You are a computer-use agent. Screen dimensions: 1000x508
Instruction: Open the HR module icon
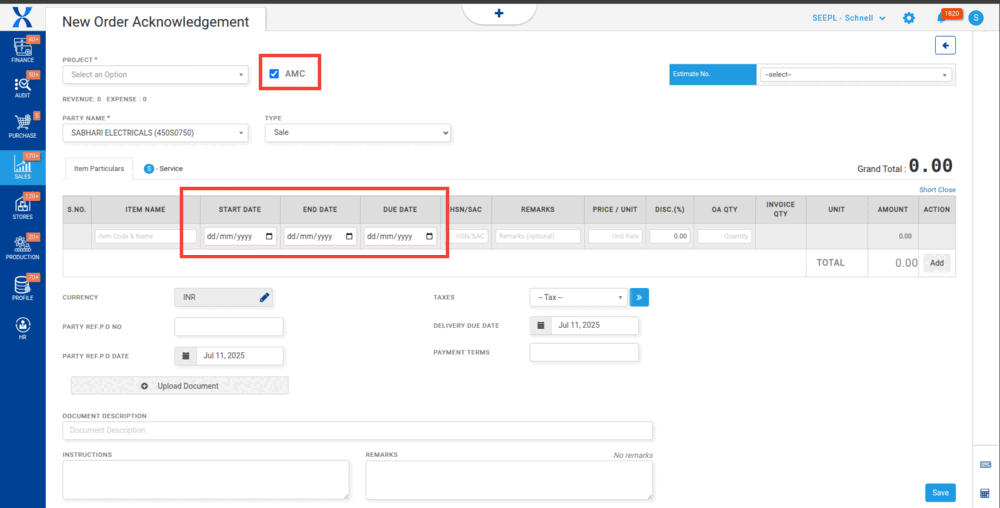pos(22,327)
